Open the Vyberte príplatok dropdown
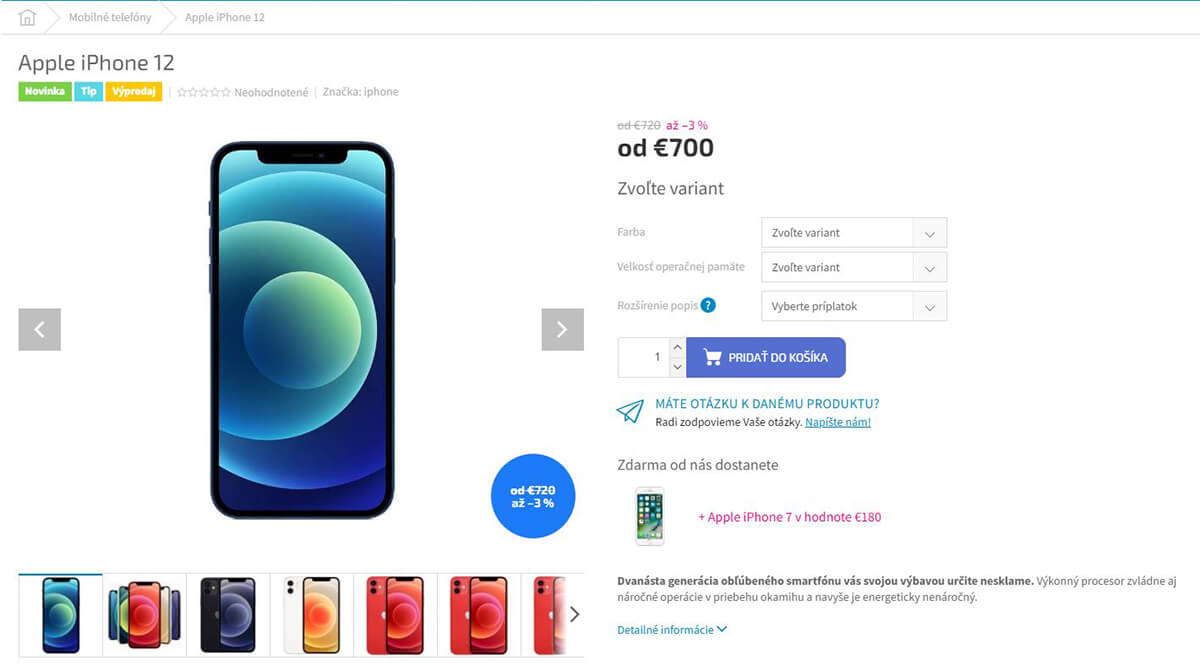 pyautogui.click(x=853, y=306)
